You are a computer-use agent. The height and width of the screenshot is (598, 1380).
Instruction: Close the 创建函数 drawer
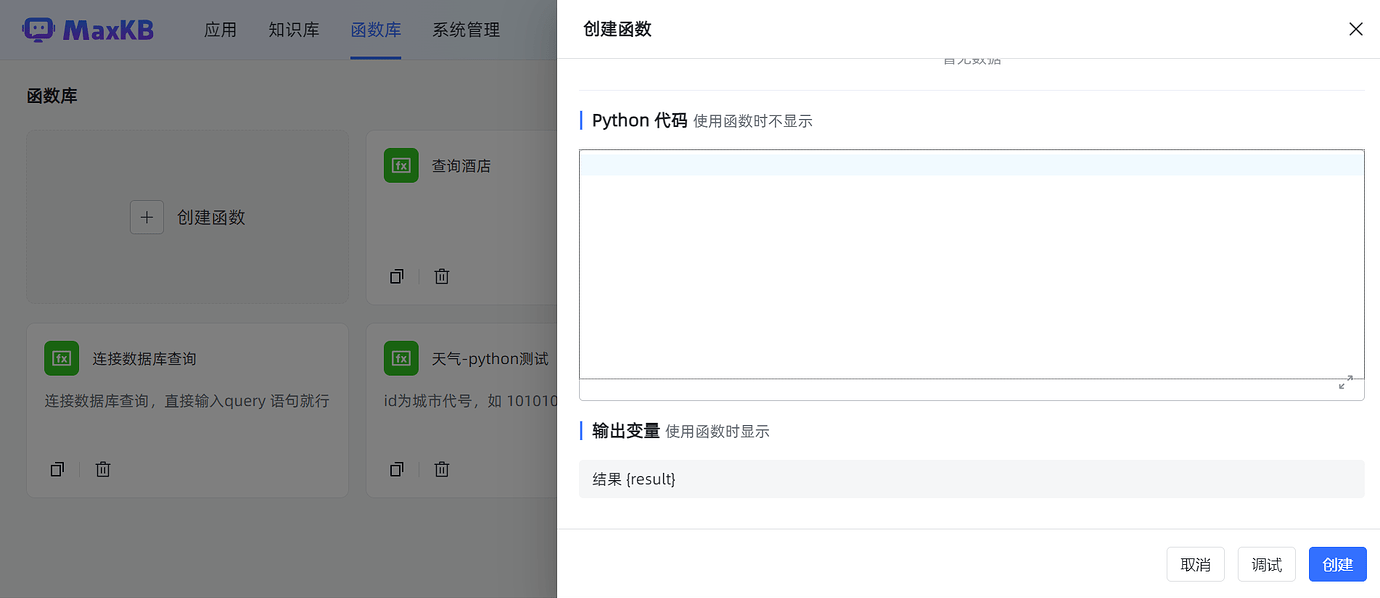click(1356, 29)
